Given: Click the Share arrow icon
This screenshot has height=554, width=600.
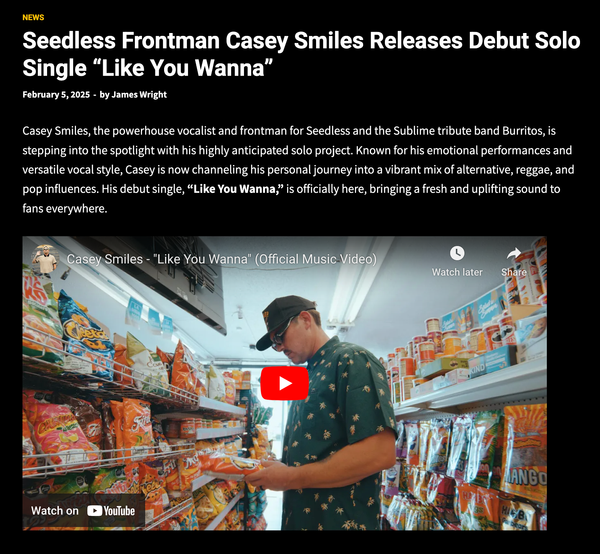Looking at the screenshot, I should point(514,253).
